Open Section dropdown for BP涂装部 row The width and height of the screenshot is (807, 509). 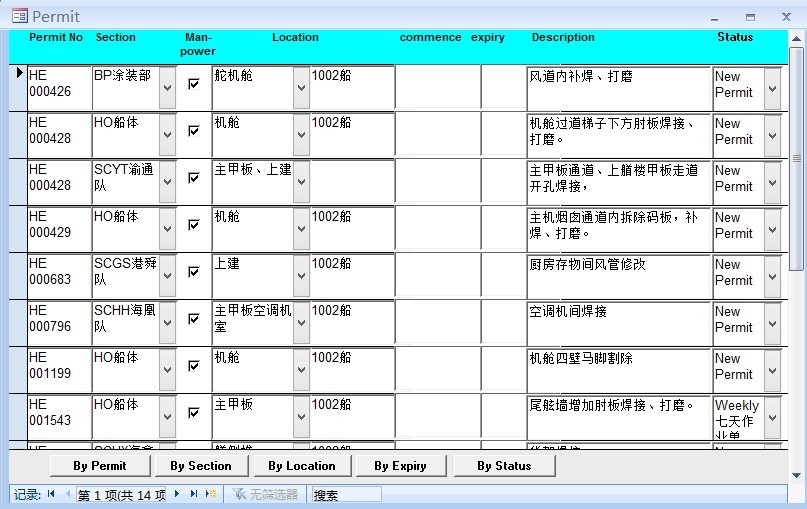(167, 89)
